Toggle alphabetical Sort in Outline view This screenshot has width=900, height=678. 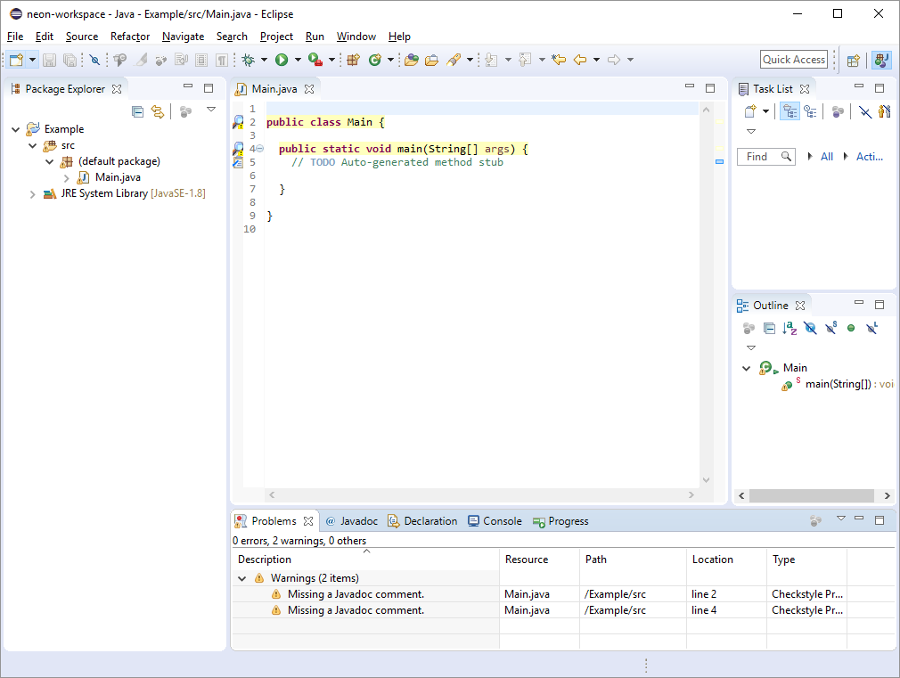789,328
